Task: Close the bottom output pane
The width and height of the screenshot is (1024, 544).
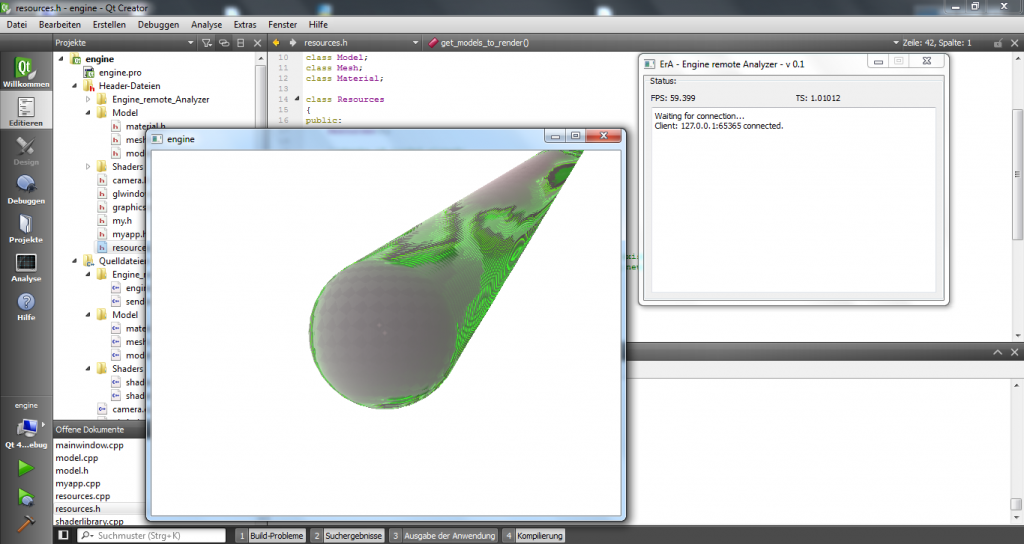Action: (1014, 352)
